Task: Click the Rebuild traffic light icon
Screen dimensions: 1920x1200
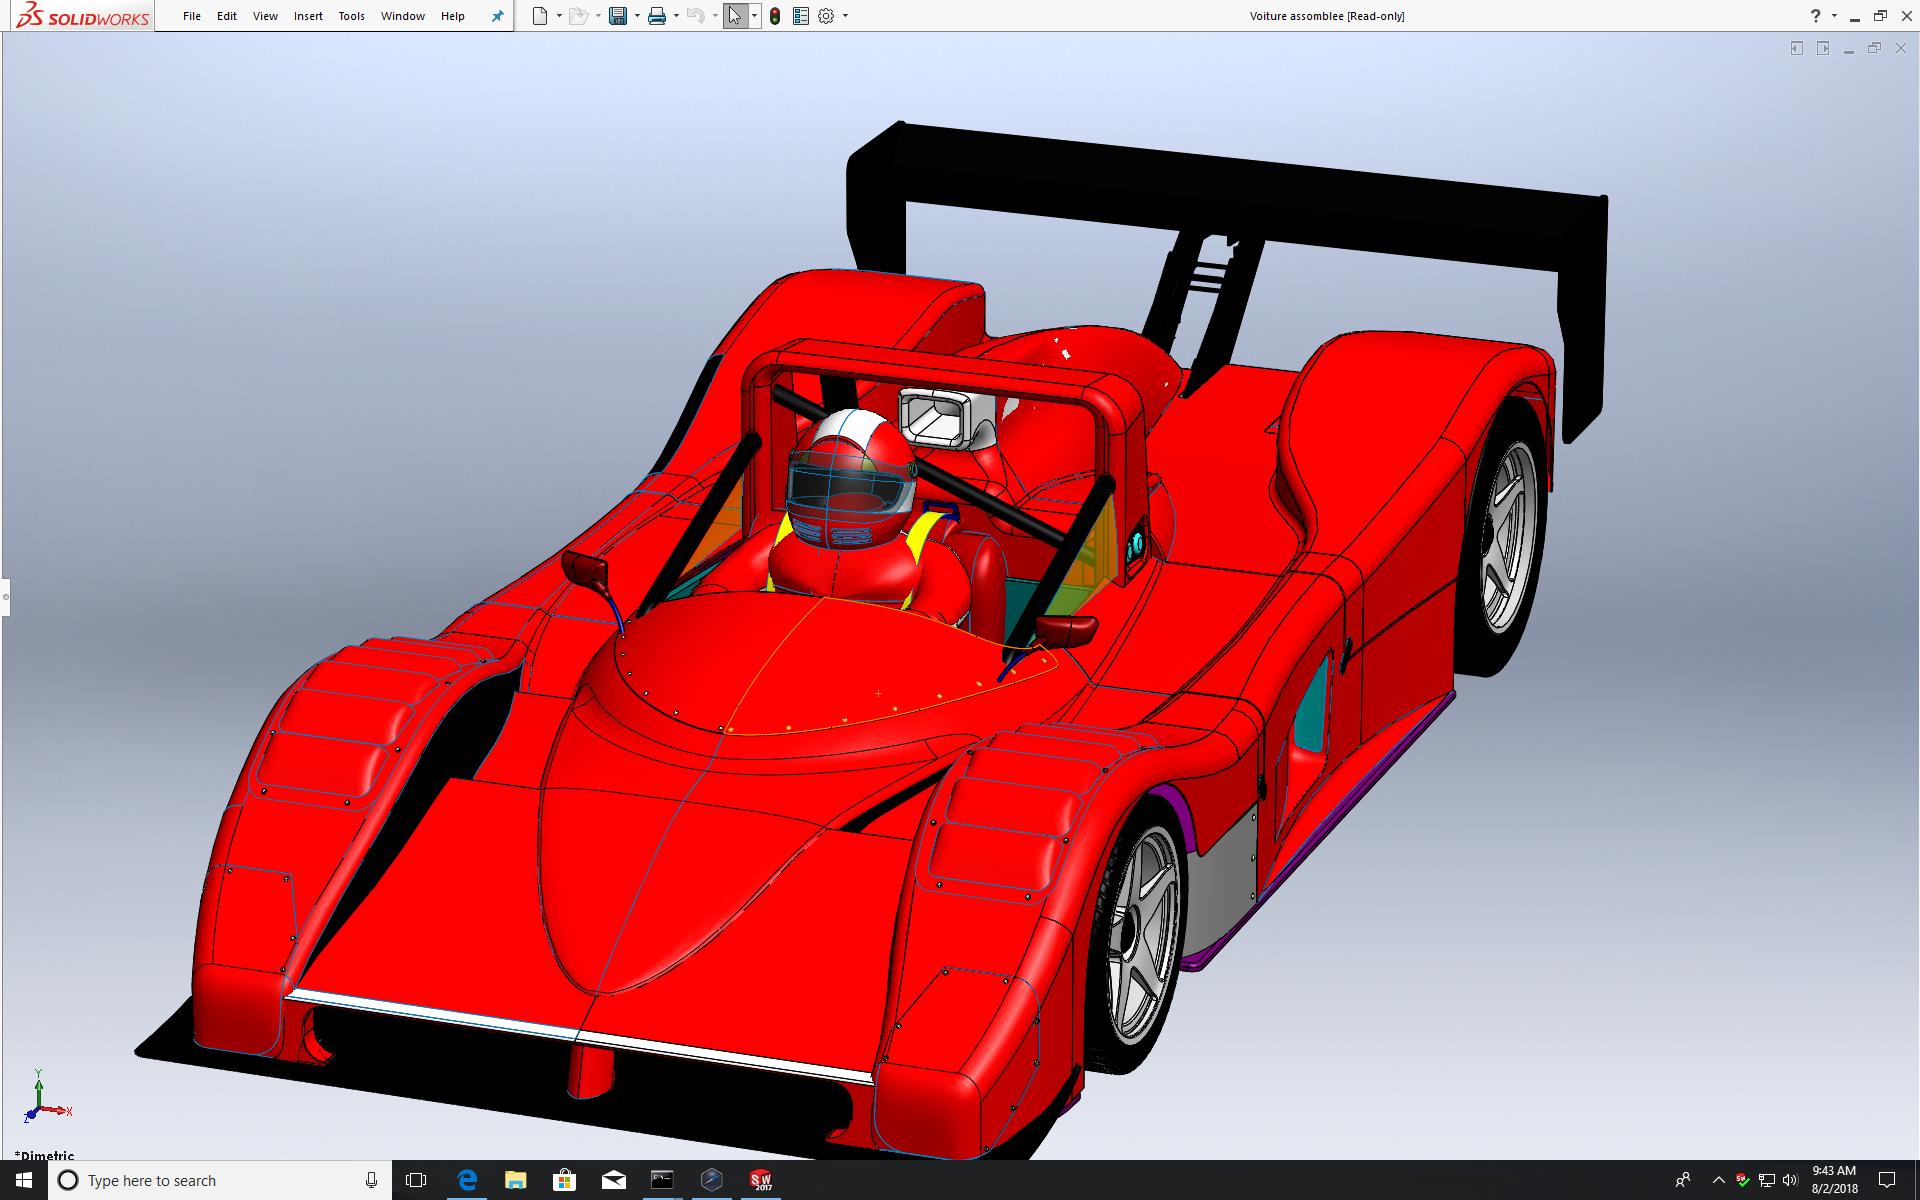Action: point(775,16)
